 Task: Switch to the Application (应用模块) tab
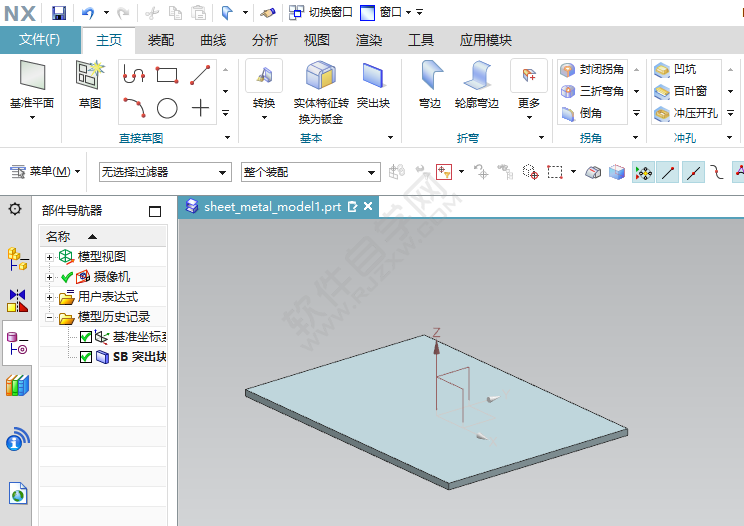click(x=485, y=40)
